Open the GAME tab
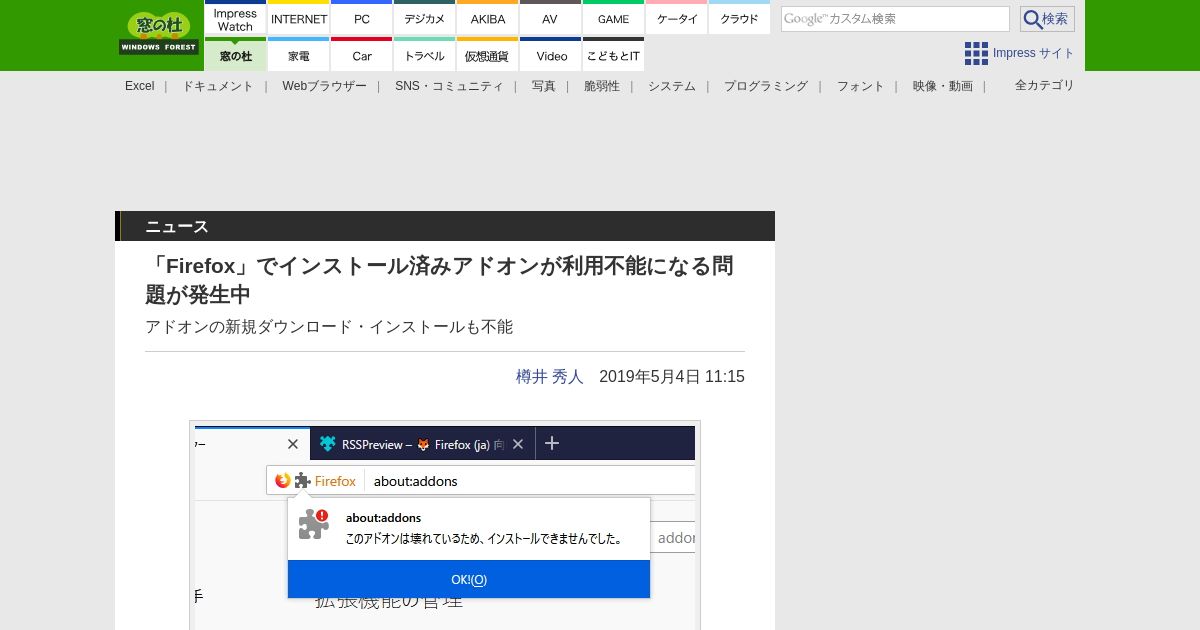Viewport: 1200px width, 630px height. tap(613, 19)
